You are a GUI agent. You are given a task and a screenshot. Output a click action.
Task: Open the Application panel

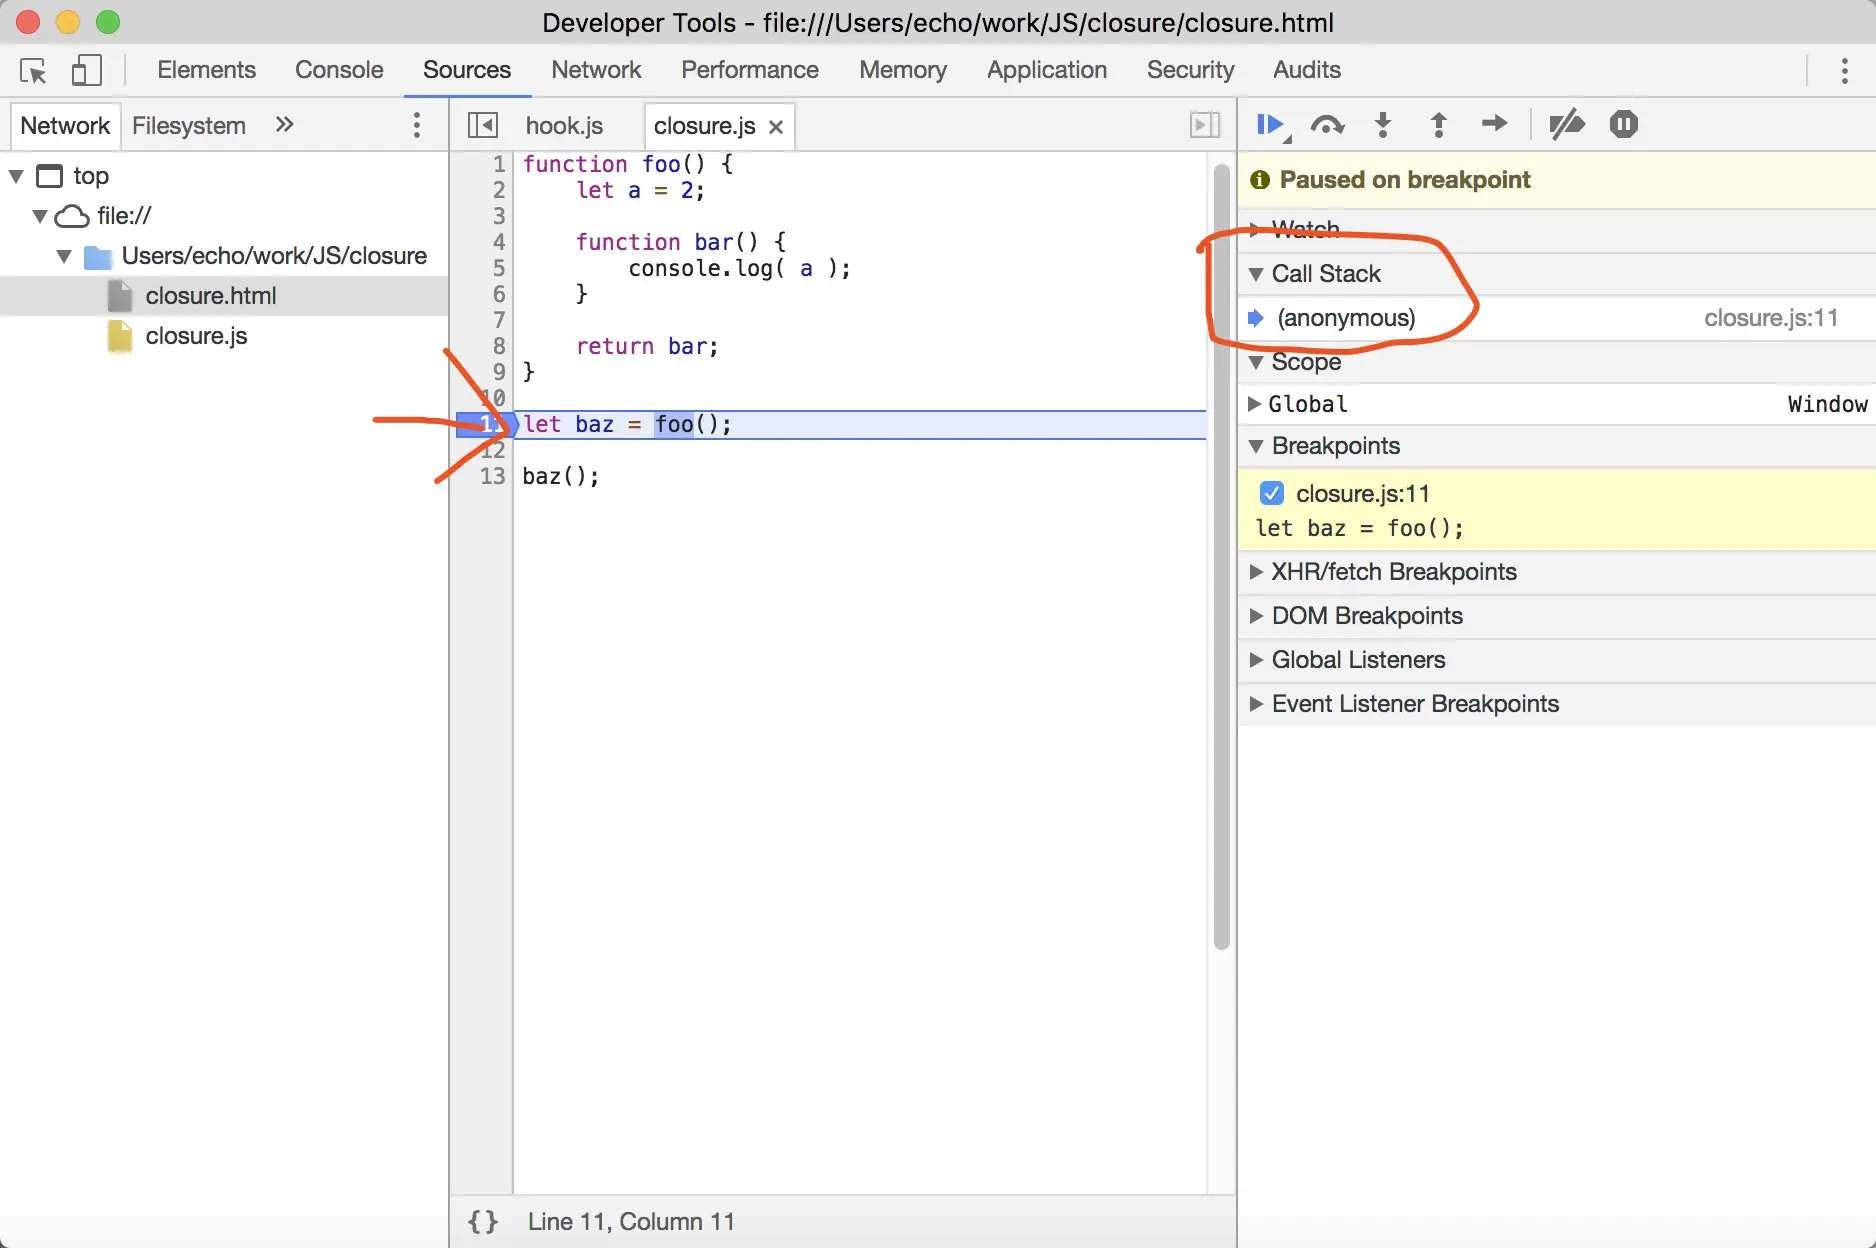1047,70
